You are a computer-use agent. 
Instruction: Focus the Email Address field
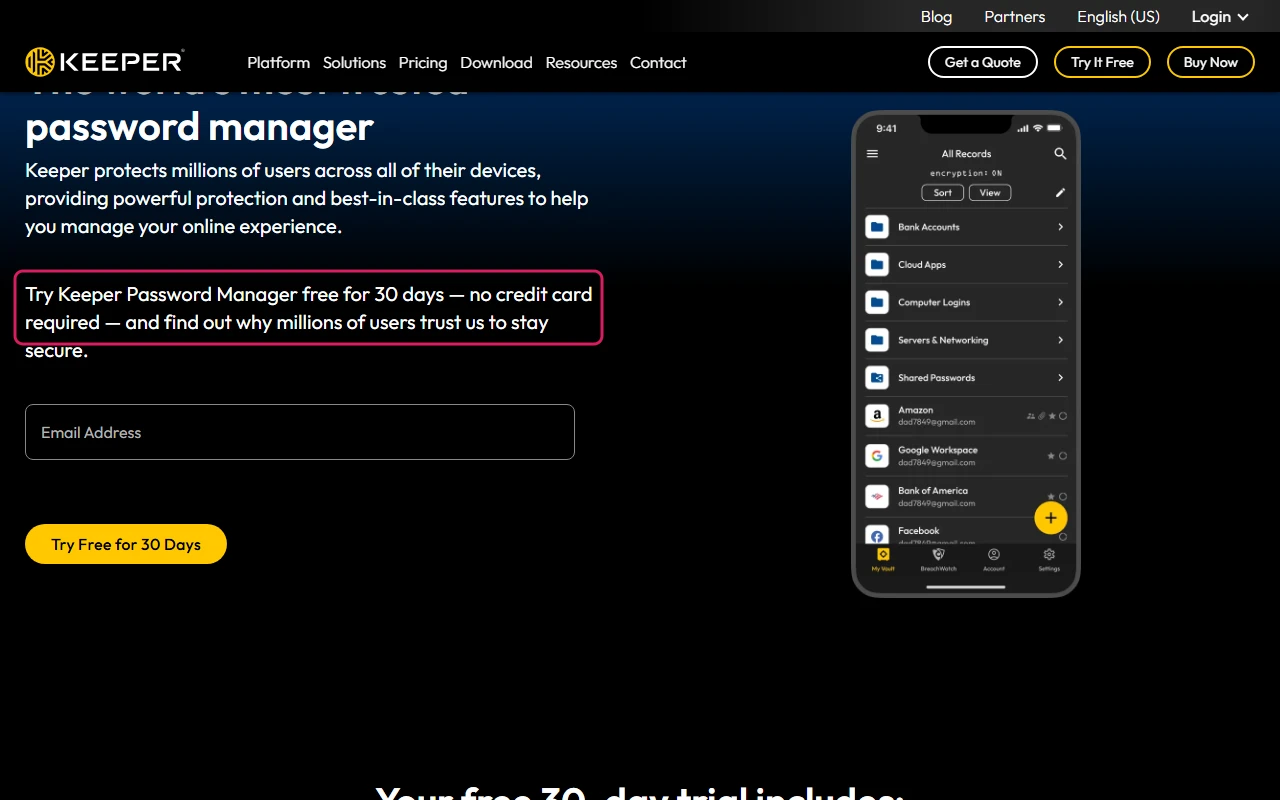pyautogui.click(x=300, y=432)
